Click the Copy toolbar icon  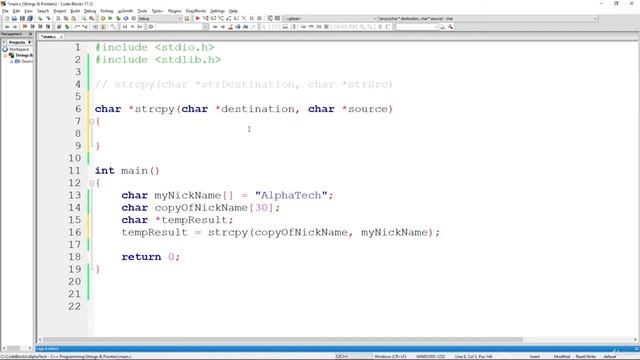[66, 18]
